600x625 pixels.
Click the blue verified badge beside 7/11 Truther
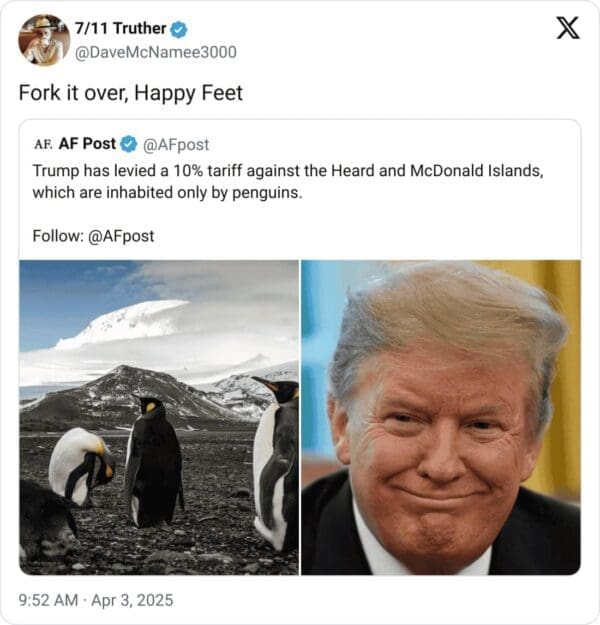179,29
